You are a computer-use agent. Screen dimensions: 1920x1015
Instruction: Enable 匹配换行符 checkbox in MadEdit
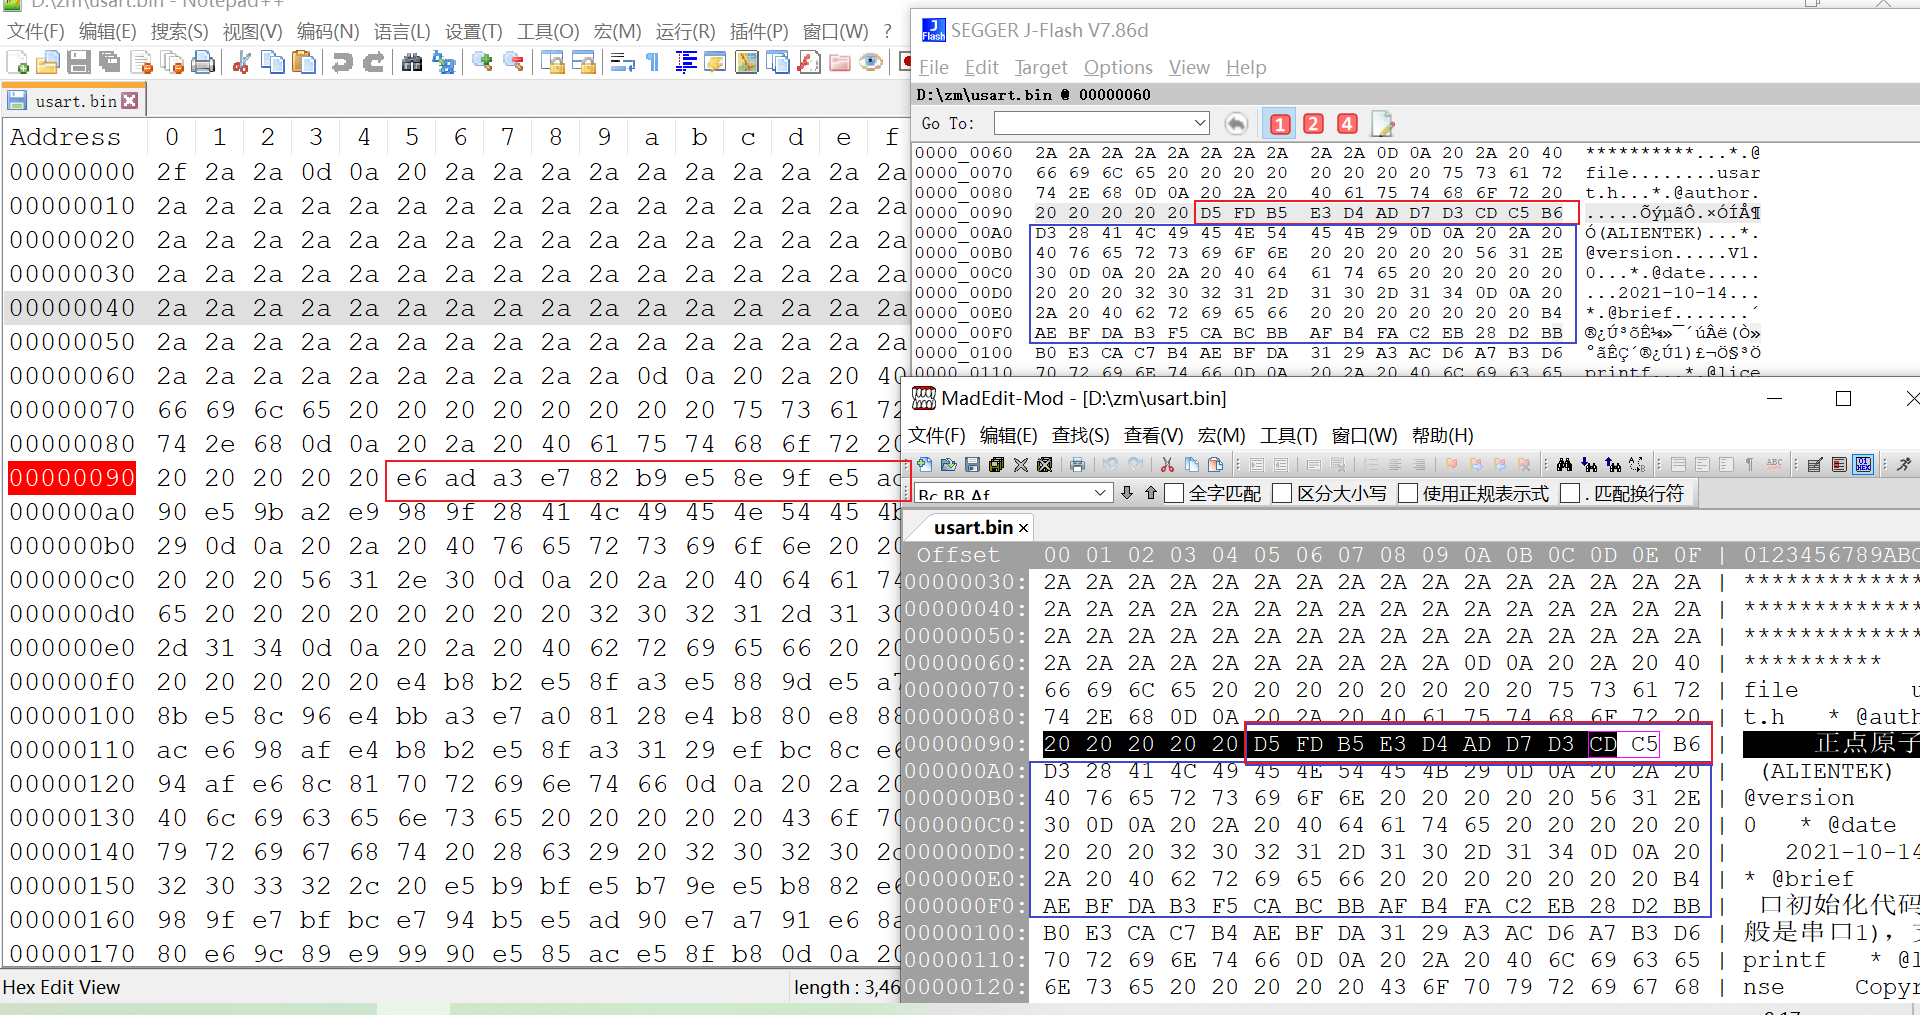pos(1570,493)
